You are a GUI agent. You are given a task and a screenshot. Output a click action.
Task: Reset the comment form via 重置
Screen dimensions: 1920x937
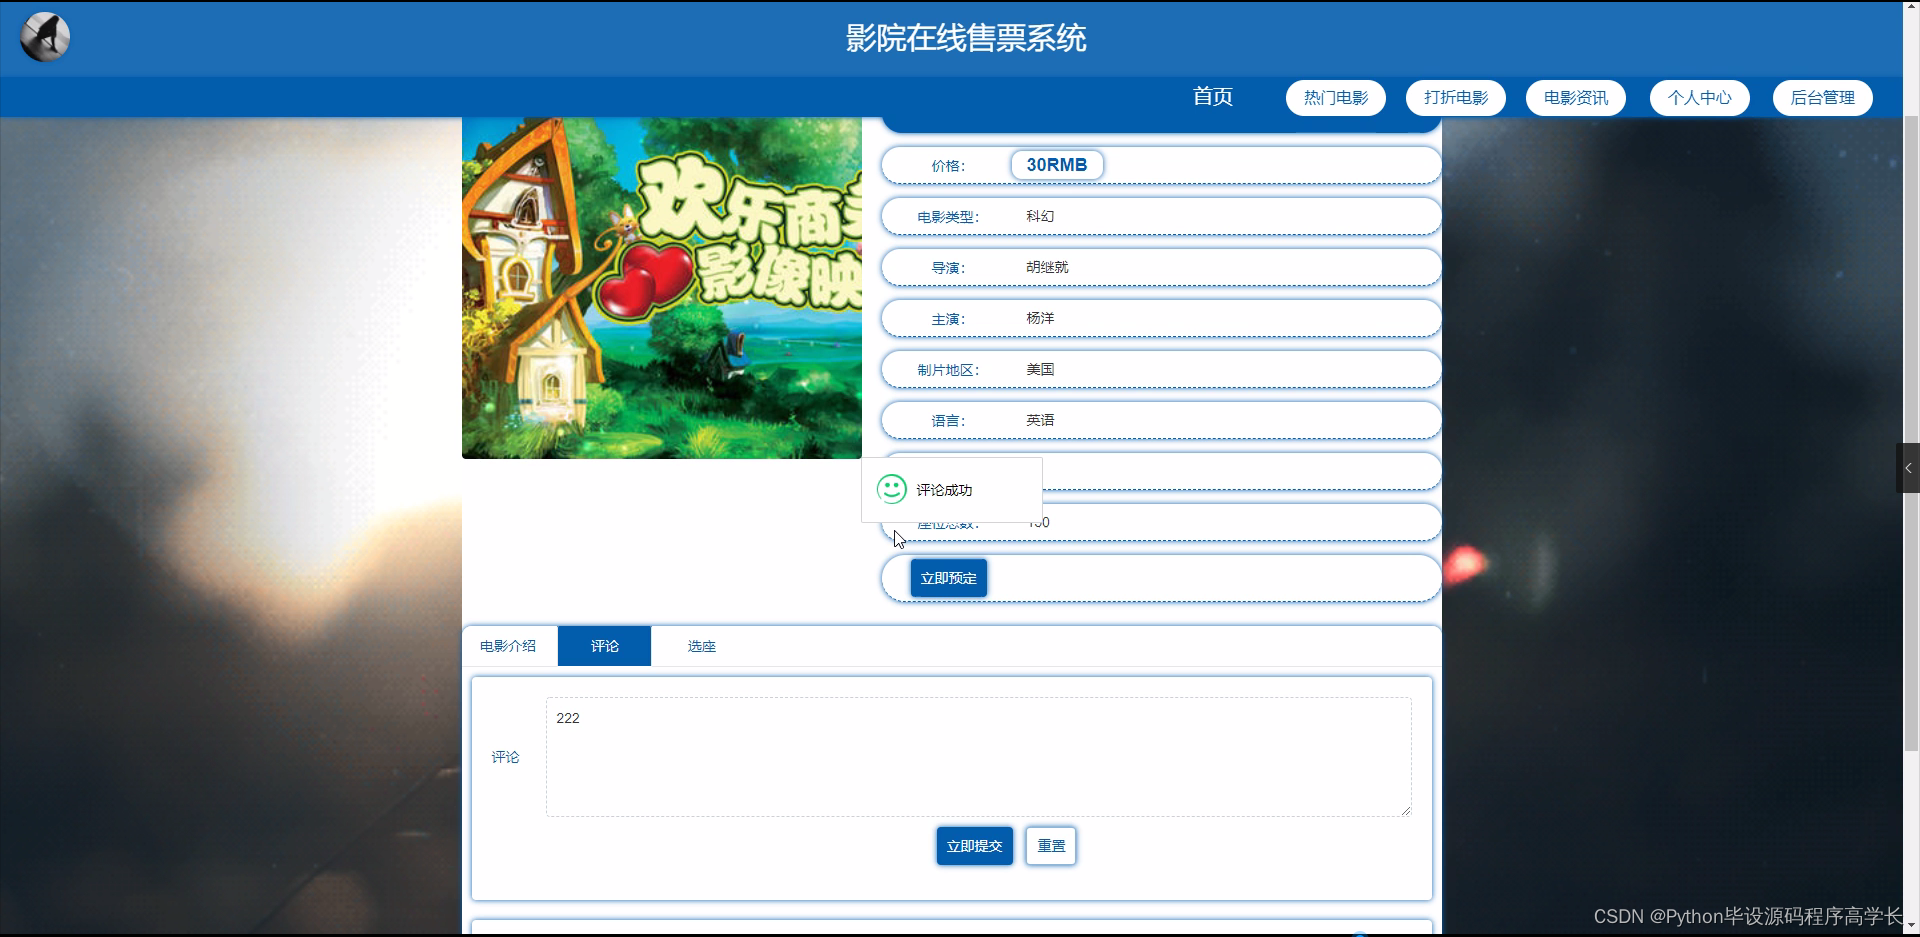(x=1049, y=845)
